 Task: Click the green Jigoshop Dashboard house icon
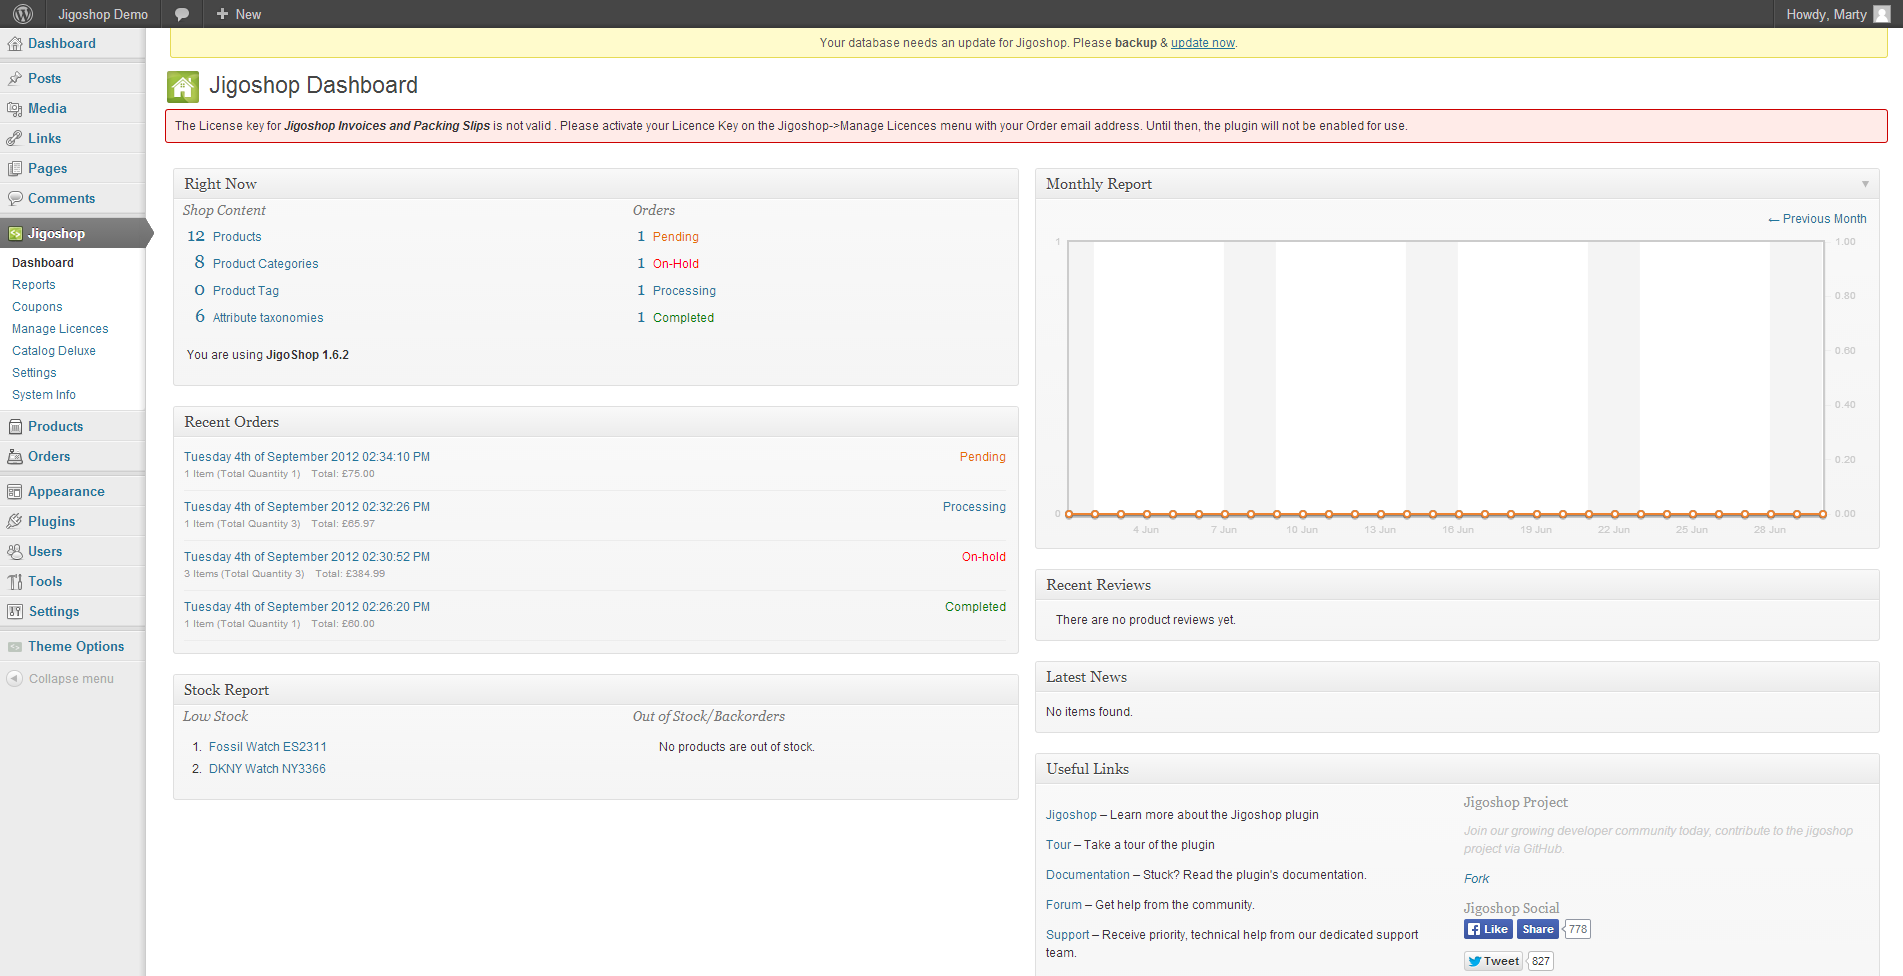pos(183,87)
